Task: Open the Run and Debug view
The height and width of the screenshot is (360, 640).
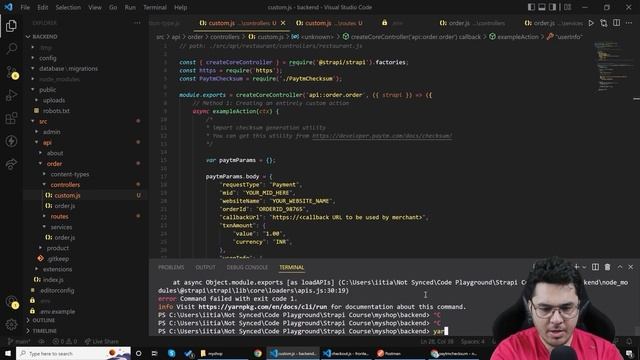Action: pyautogui.click(x=11, y=95)
